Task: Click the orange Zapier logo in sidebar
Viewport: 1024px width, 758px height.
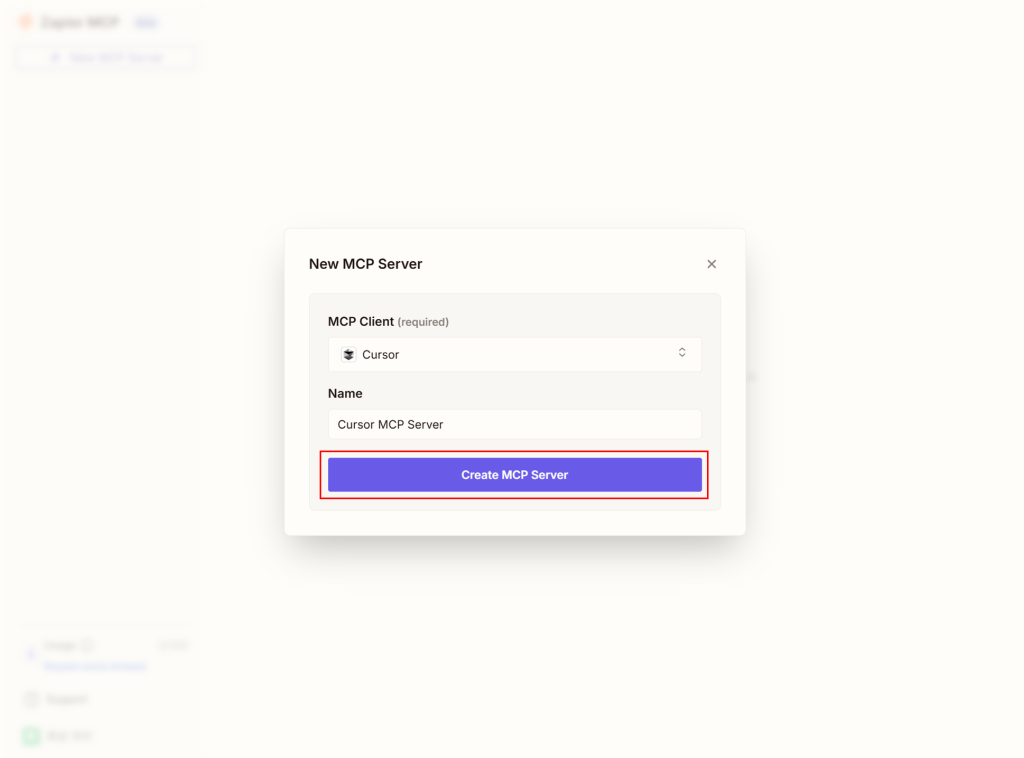Action: point(25,22)
